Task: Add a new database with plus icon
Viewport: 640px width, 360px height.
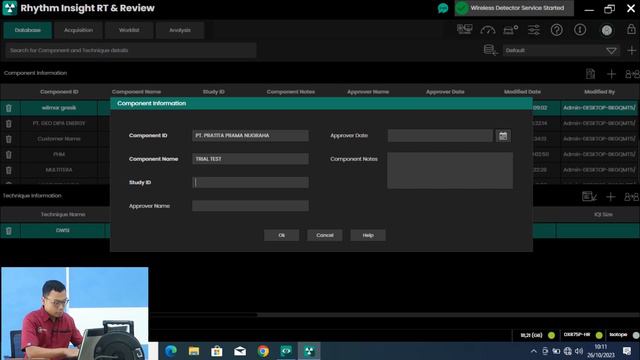Action: pyautogui.click(x=631, y=50)
